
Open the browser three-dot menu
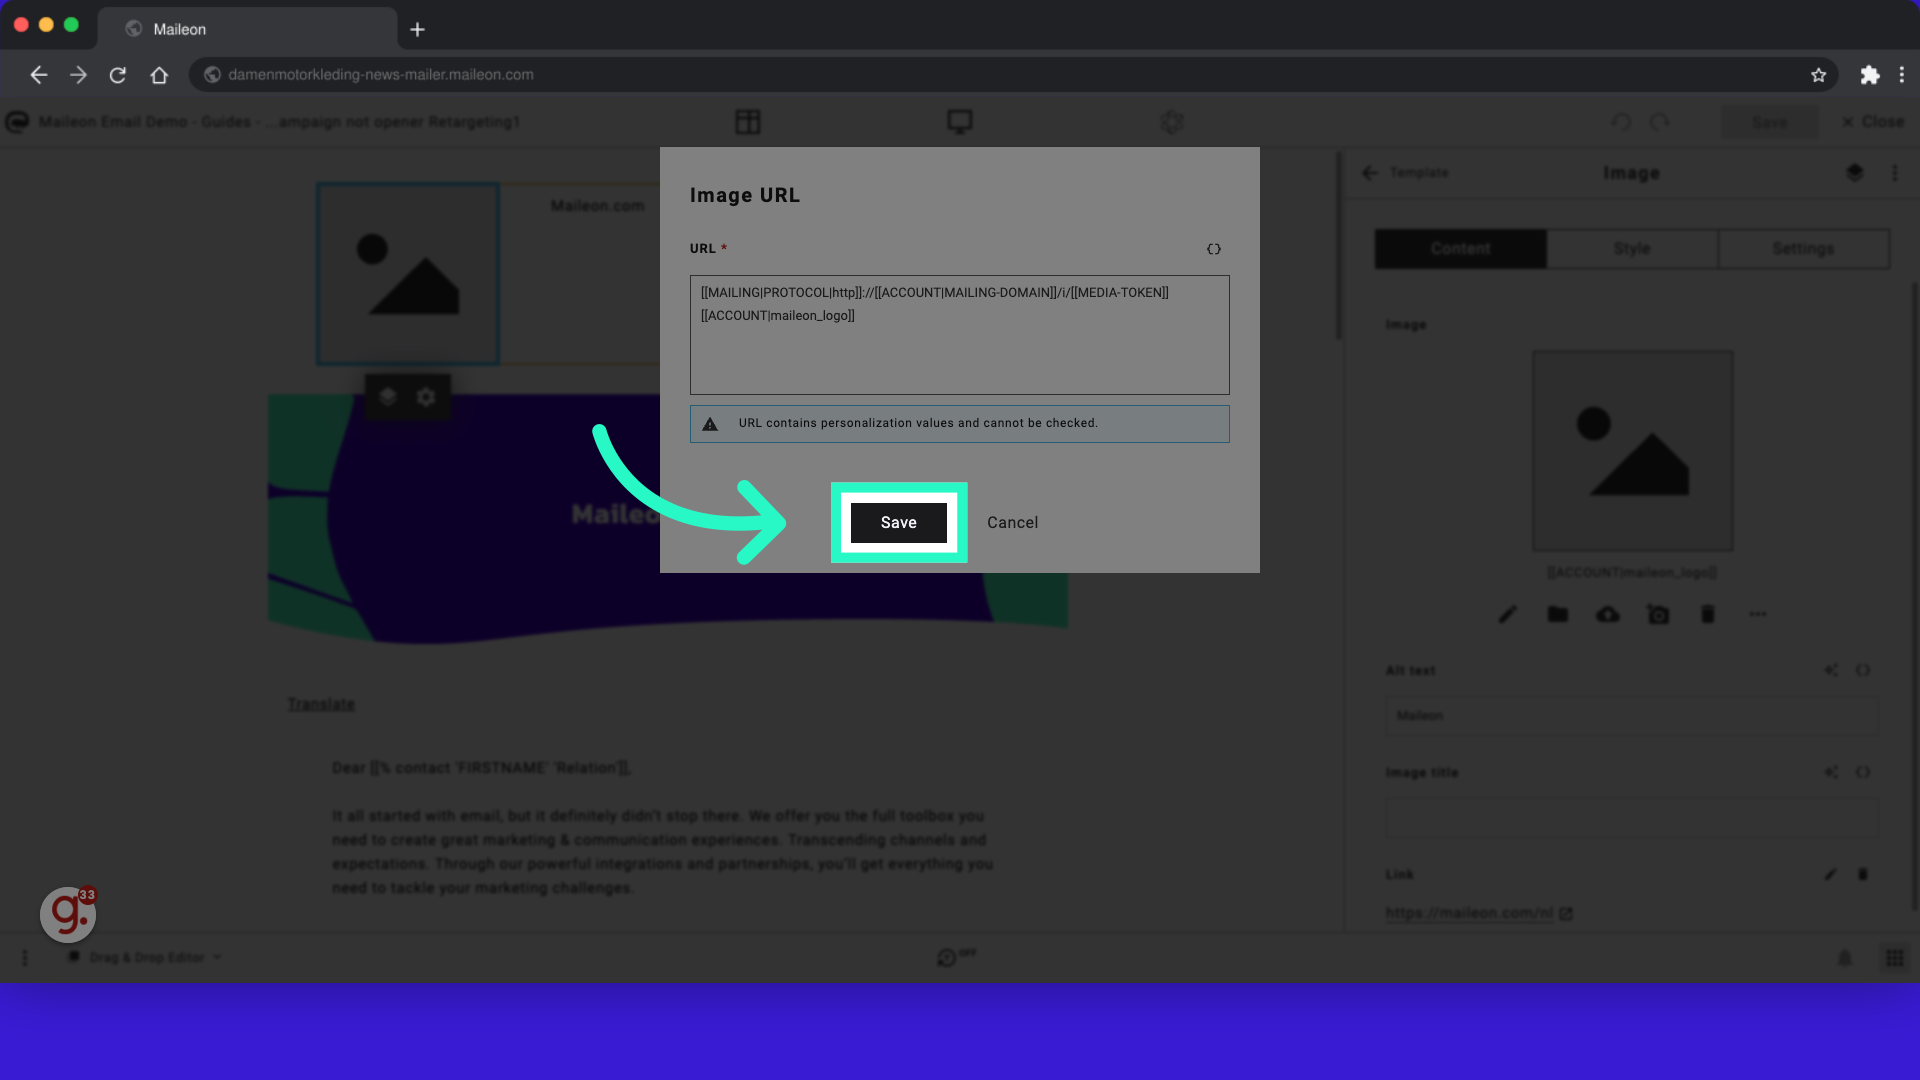(1902, 75)
